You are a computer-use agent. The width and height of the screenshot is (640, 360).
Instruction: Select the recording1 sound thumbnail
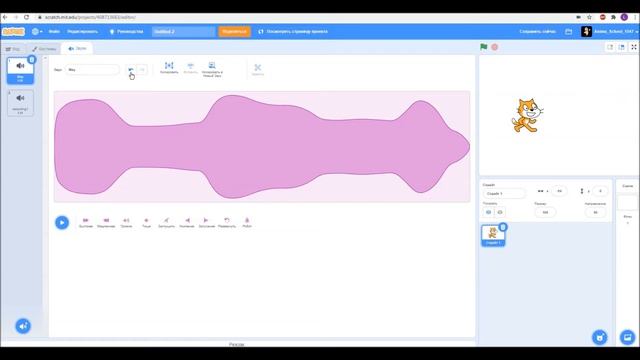tap(20, 103)
